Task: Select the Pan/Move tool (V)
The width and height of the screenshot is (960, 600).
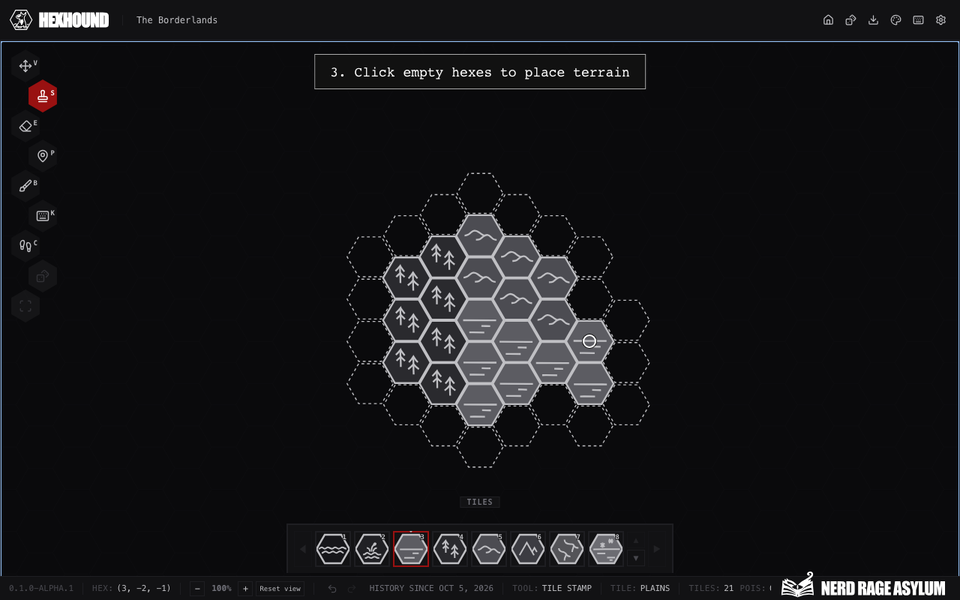Action: (x=26, y=66)
